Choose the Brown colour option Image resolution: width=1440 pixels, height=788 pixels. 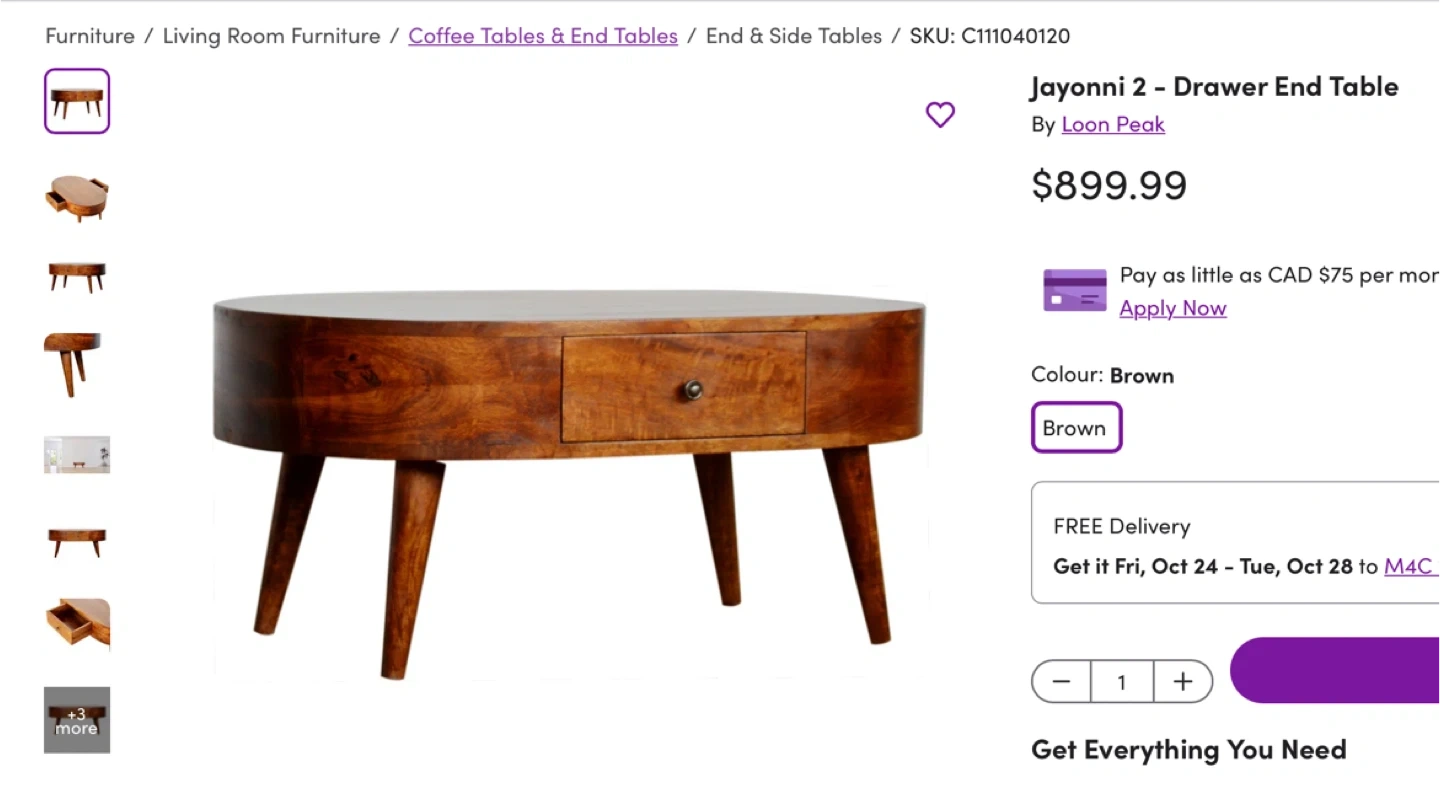pyautogui.click(x=1076, y=428)
